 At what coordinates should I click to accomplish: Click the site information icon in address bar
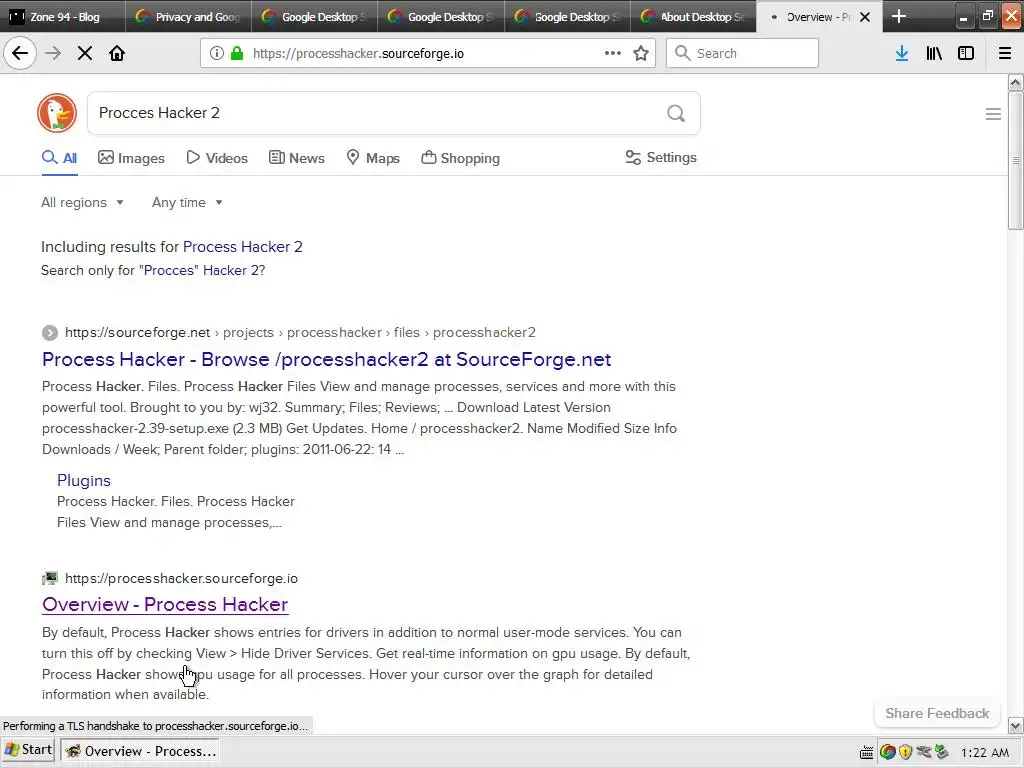coord(217,53)
